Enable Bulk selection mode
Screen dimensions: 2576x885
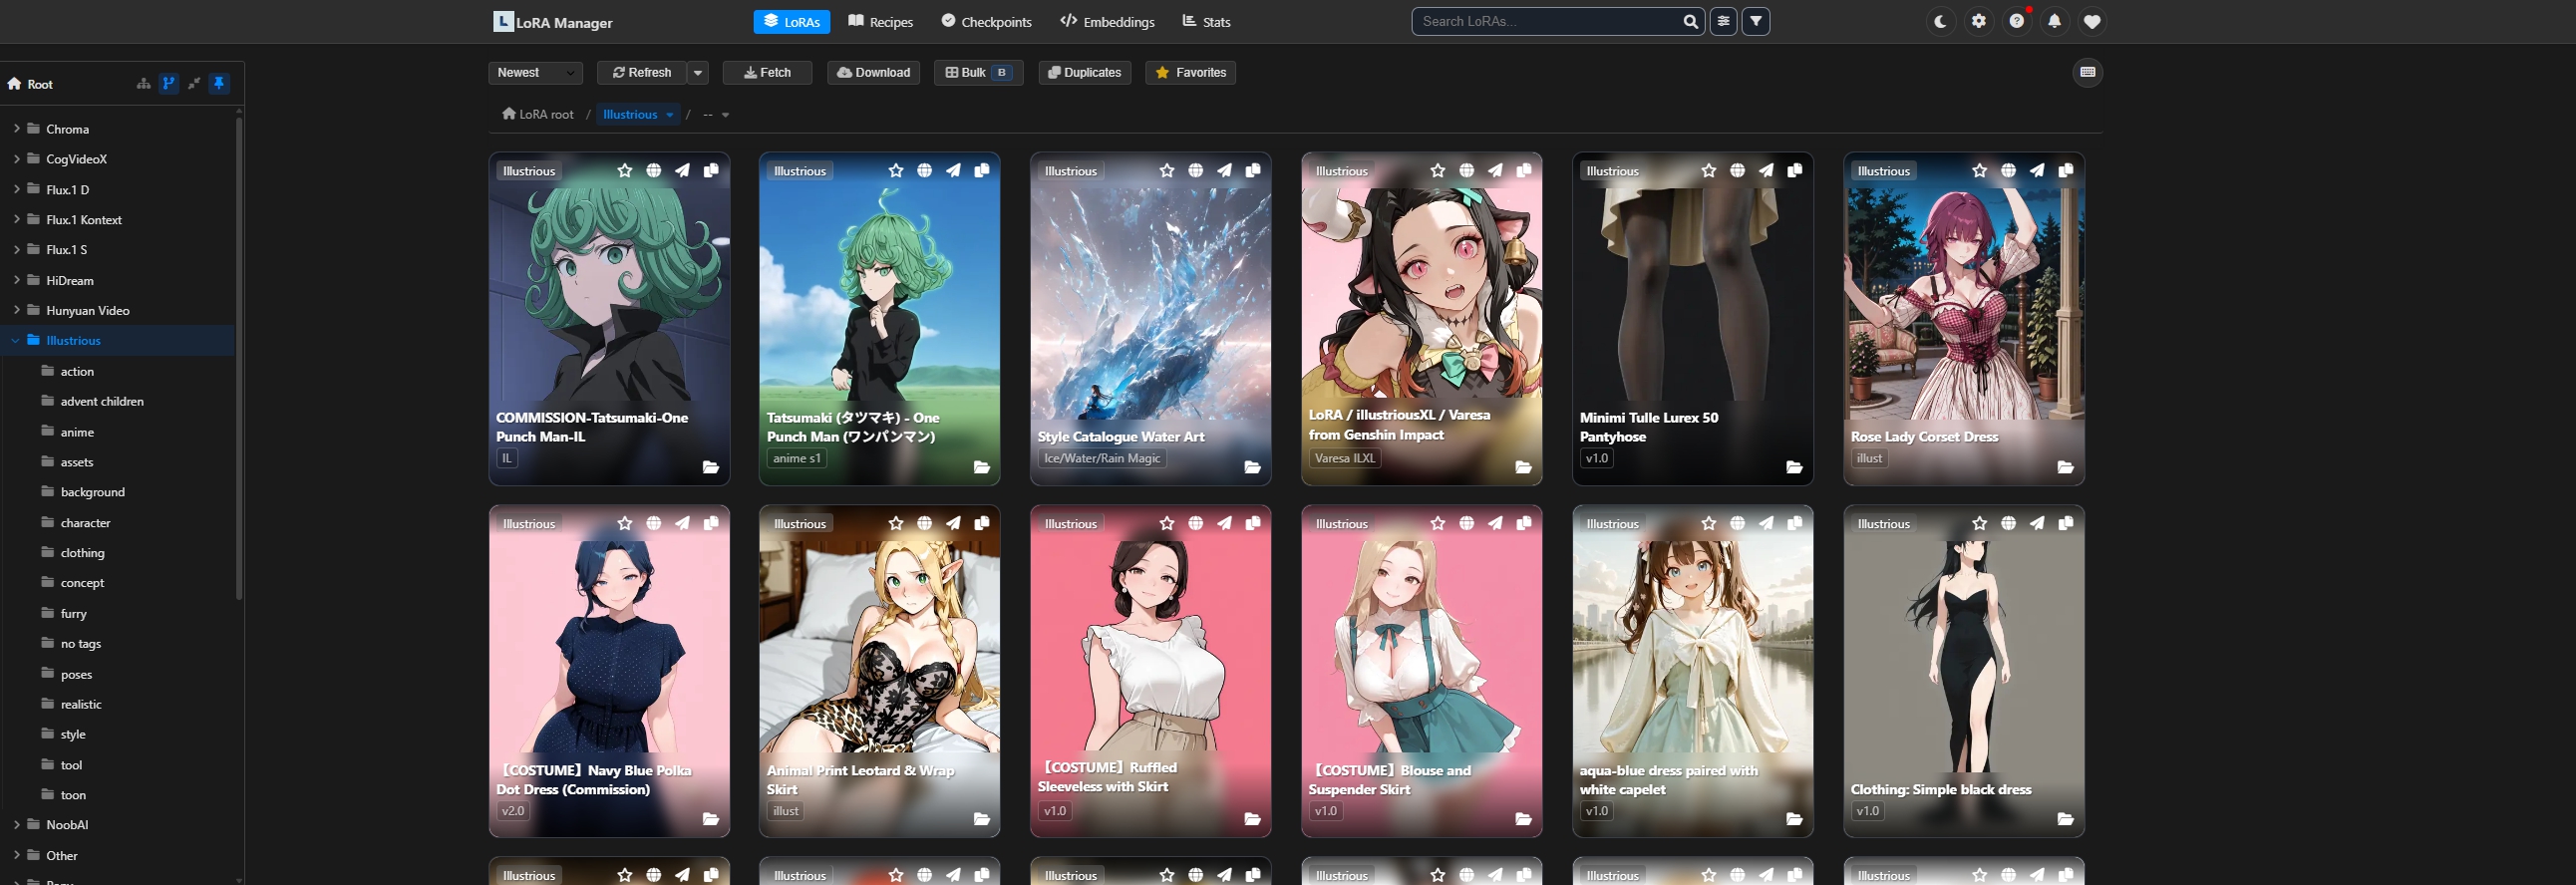click(978, 72)
